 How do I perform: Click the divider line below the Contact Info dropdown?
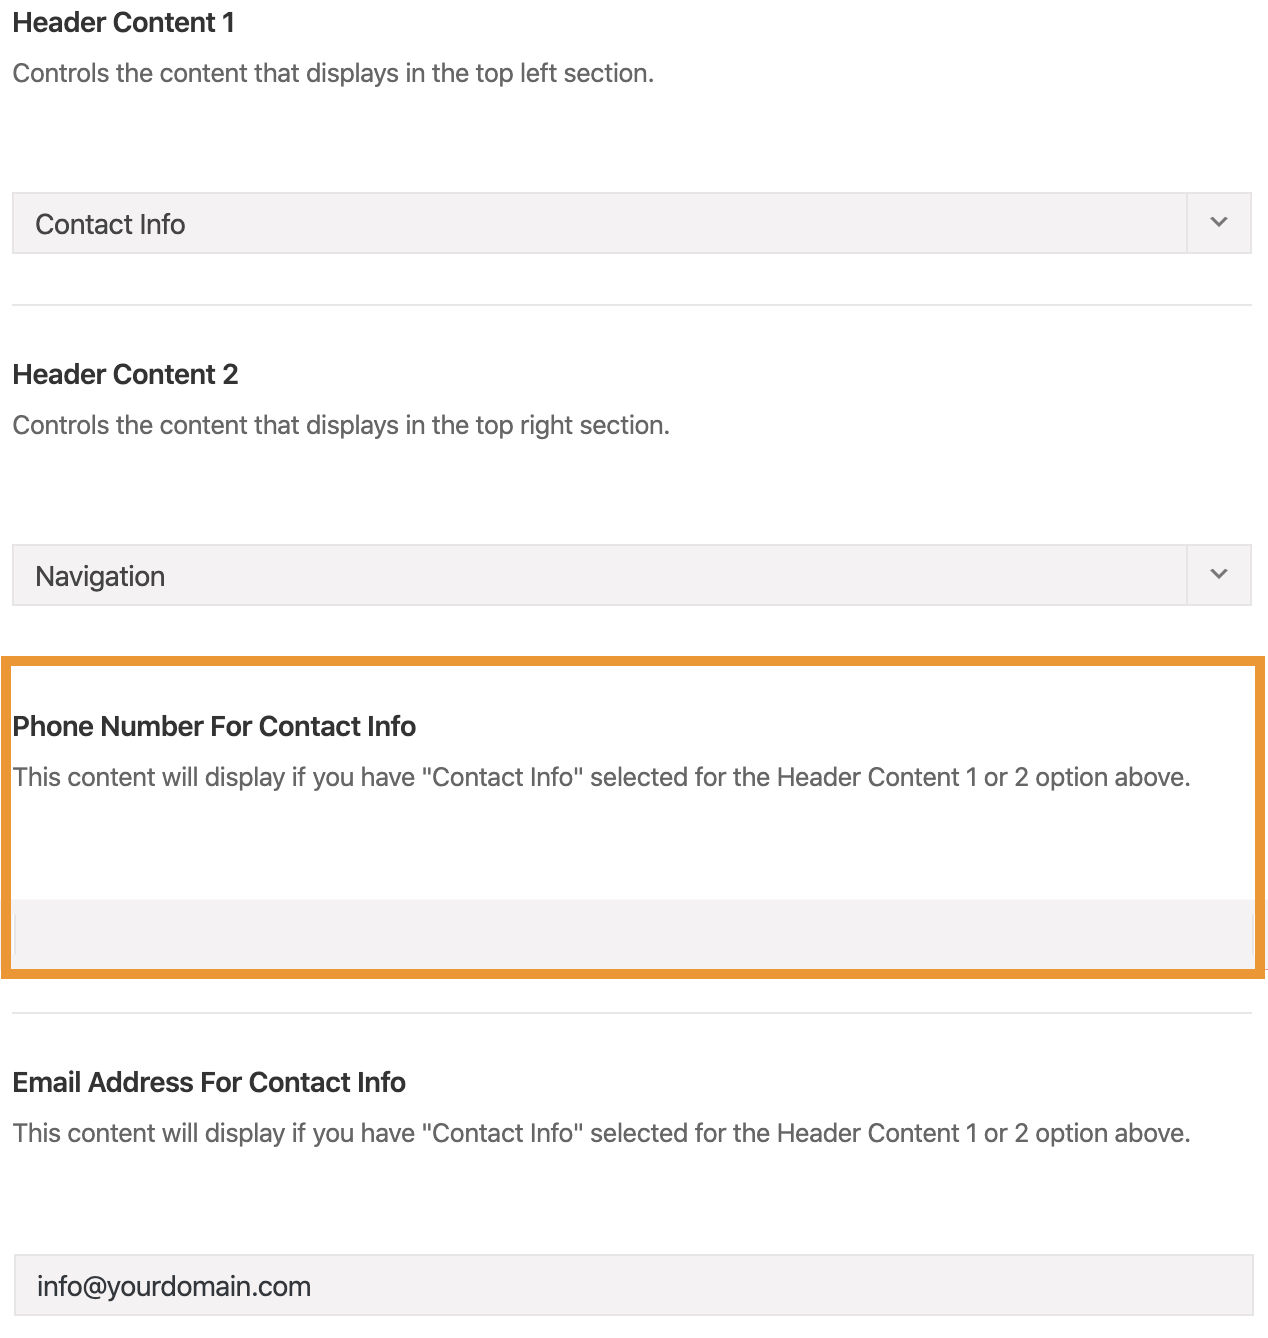click(x=631, y=305)
